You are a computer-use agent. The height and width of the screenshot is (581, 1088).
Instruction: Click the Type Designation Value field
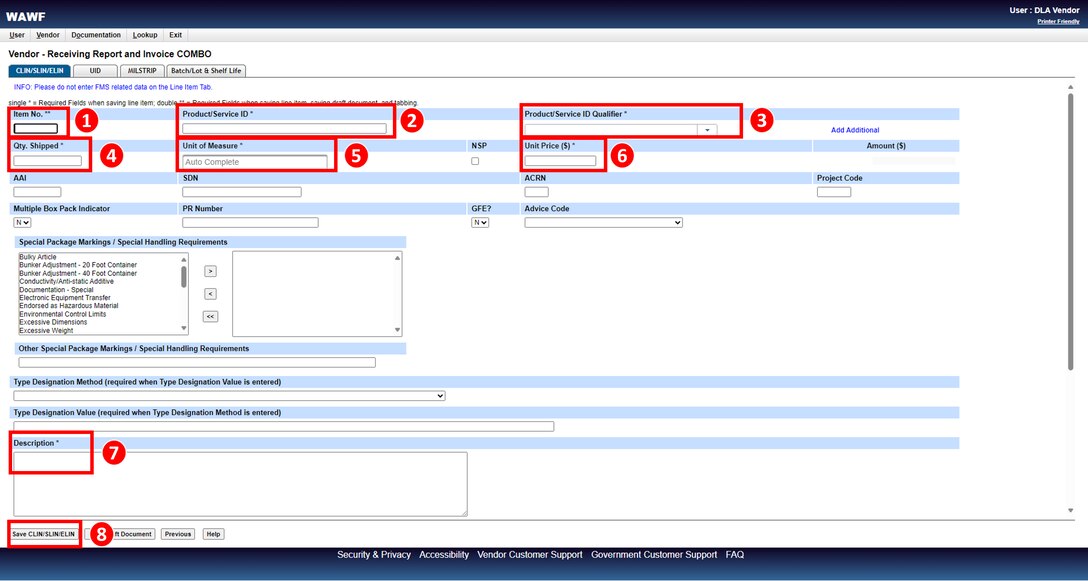click(x=284, y=426)
